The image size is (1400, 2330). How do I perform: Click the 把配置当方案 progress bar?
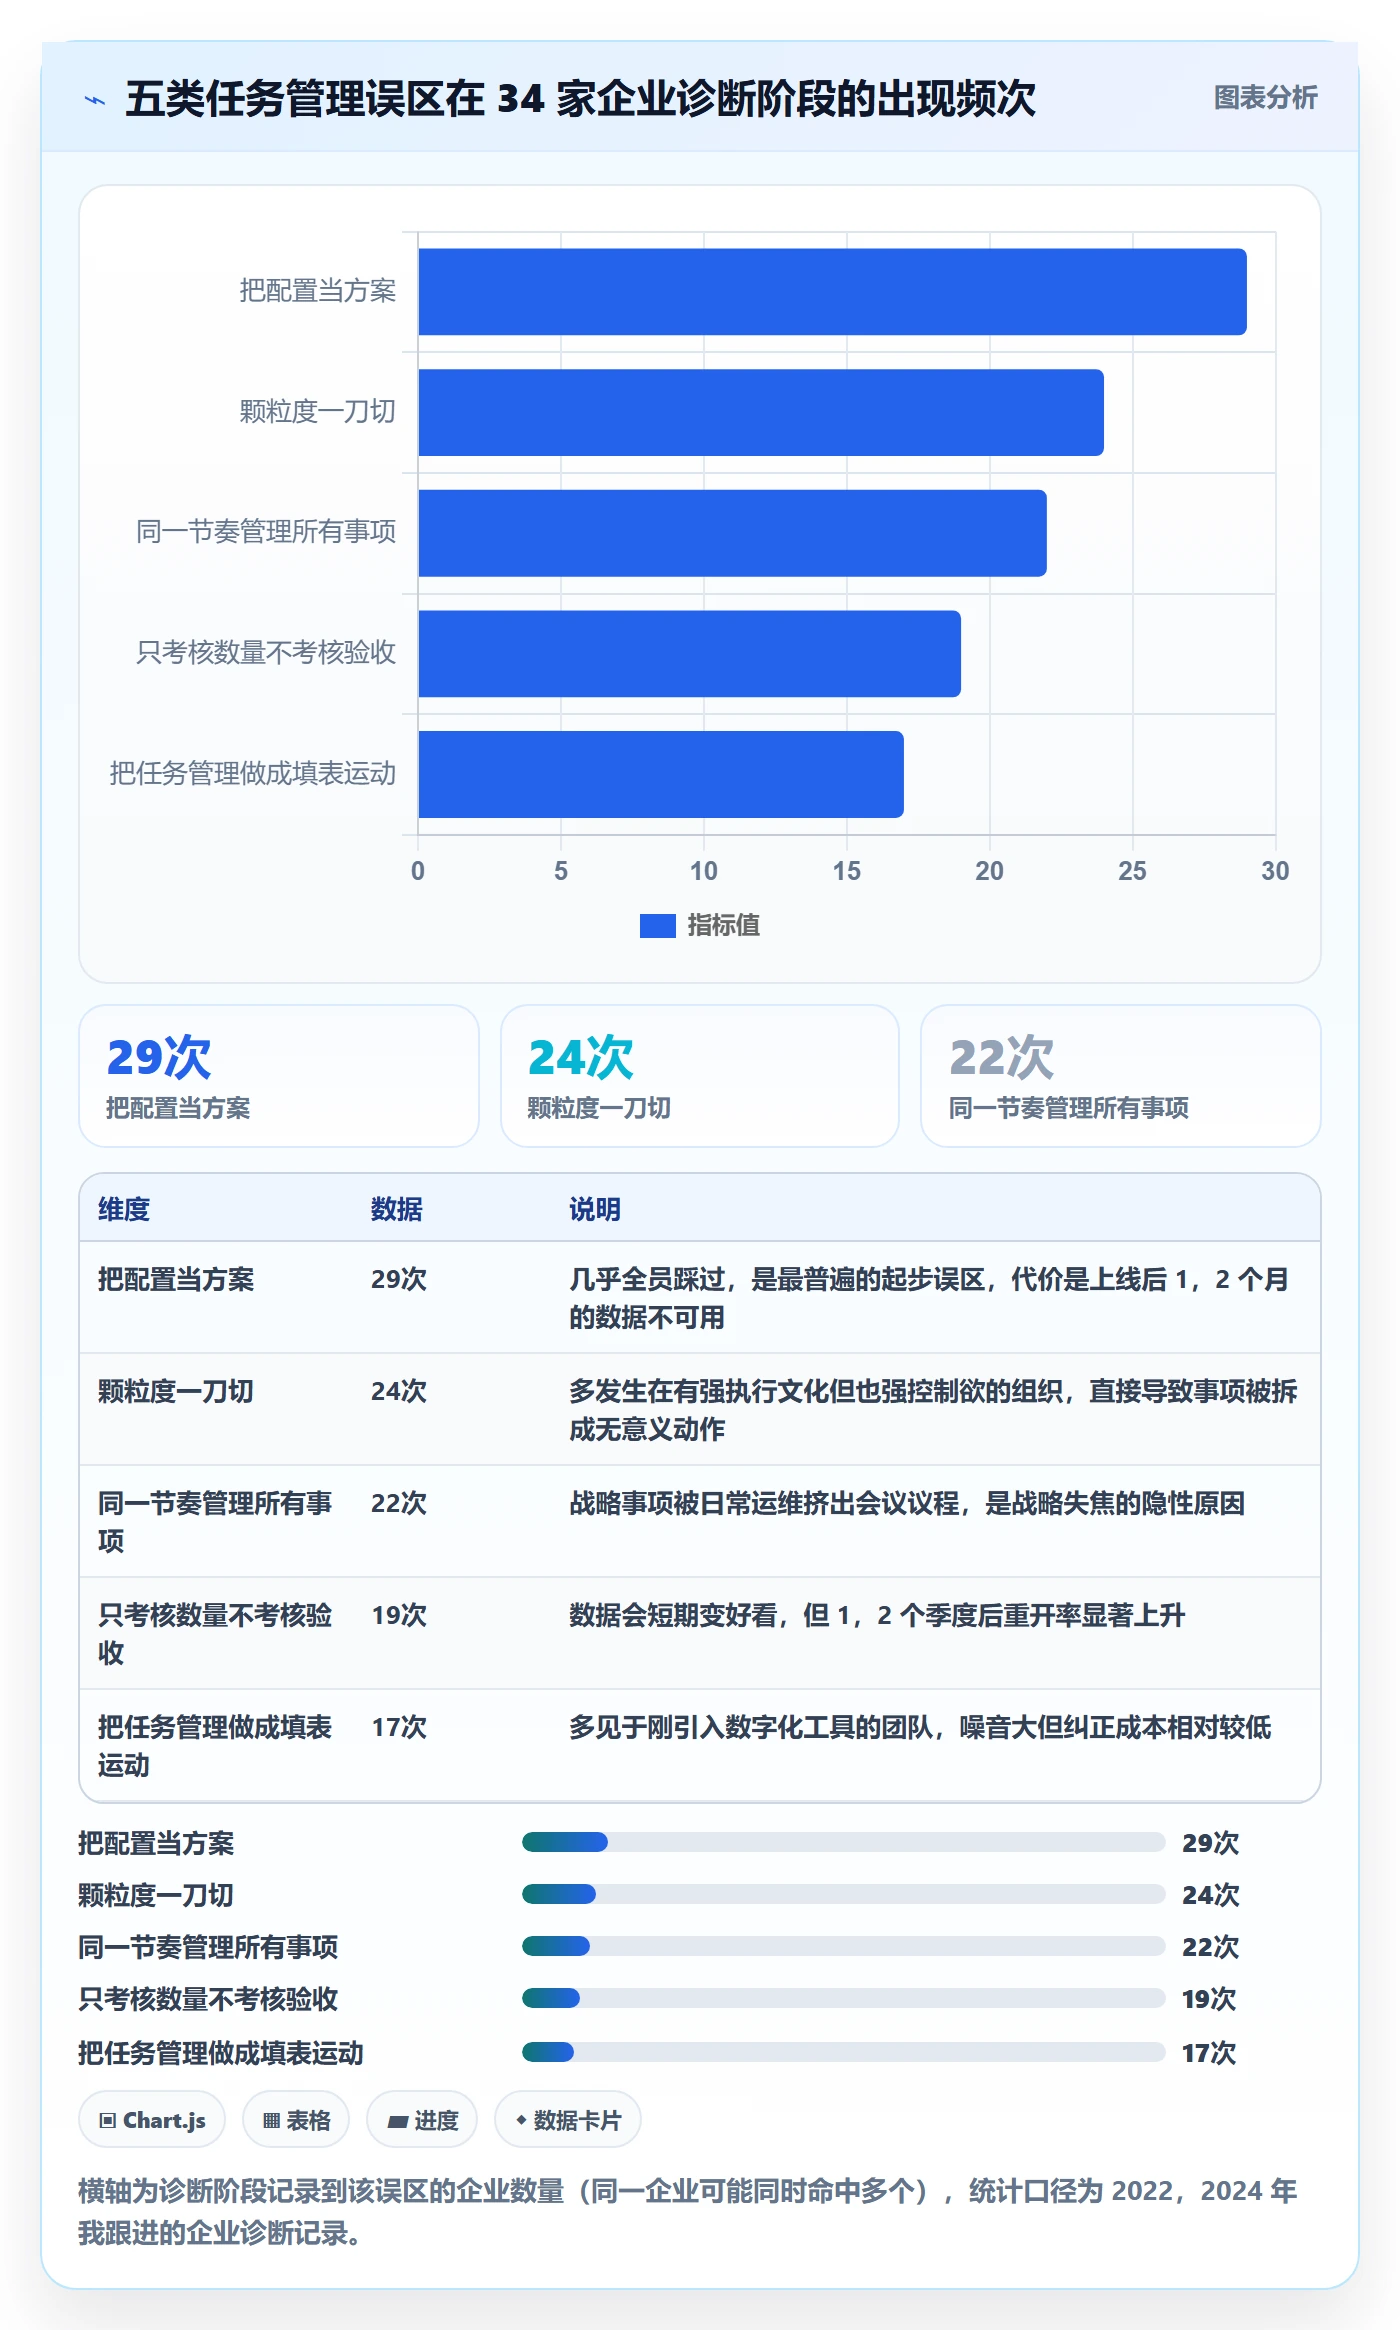click(x=843, y=1842)
